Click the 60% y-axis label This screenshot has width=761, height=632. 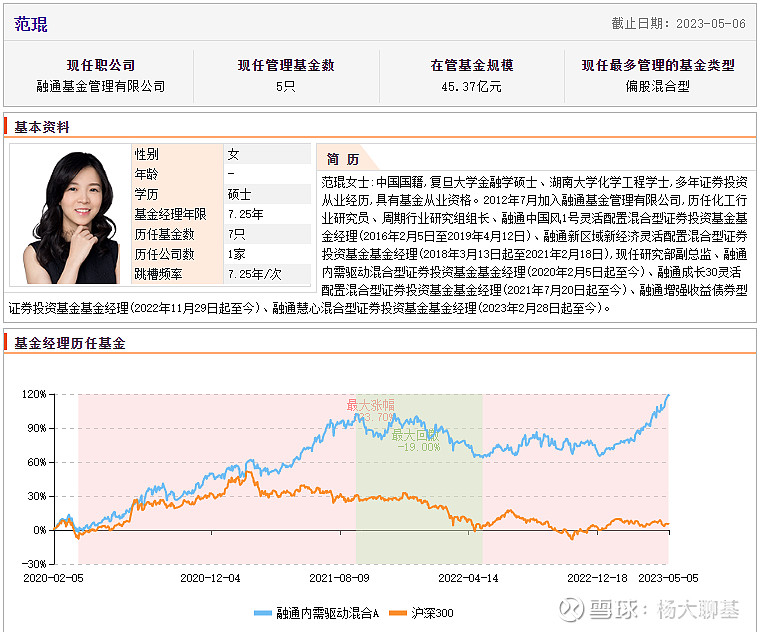point(37,462)
